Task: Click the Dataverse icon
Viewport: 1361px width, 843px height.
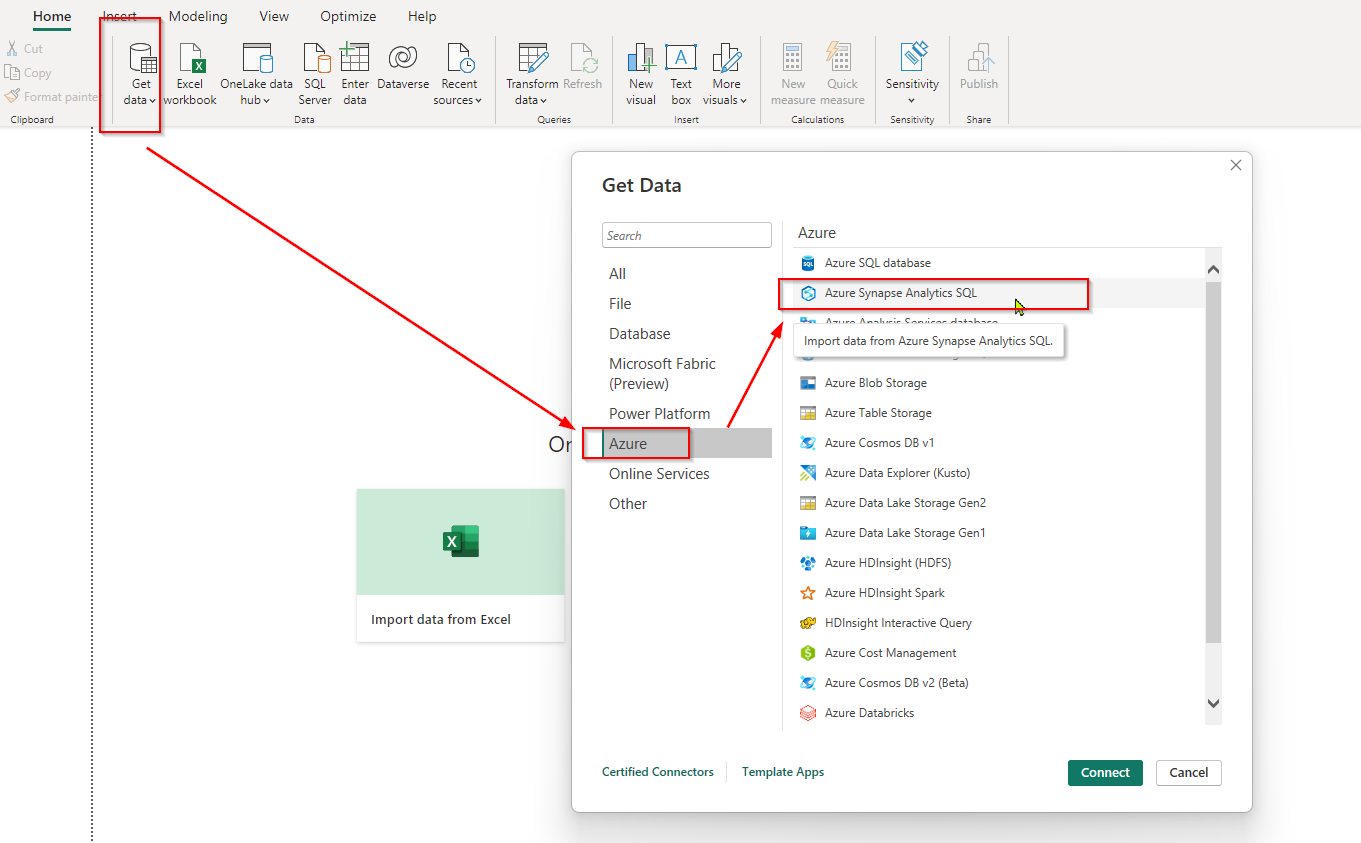Action: click(x=403, y=68)
